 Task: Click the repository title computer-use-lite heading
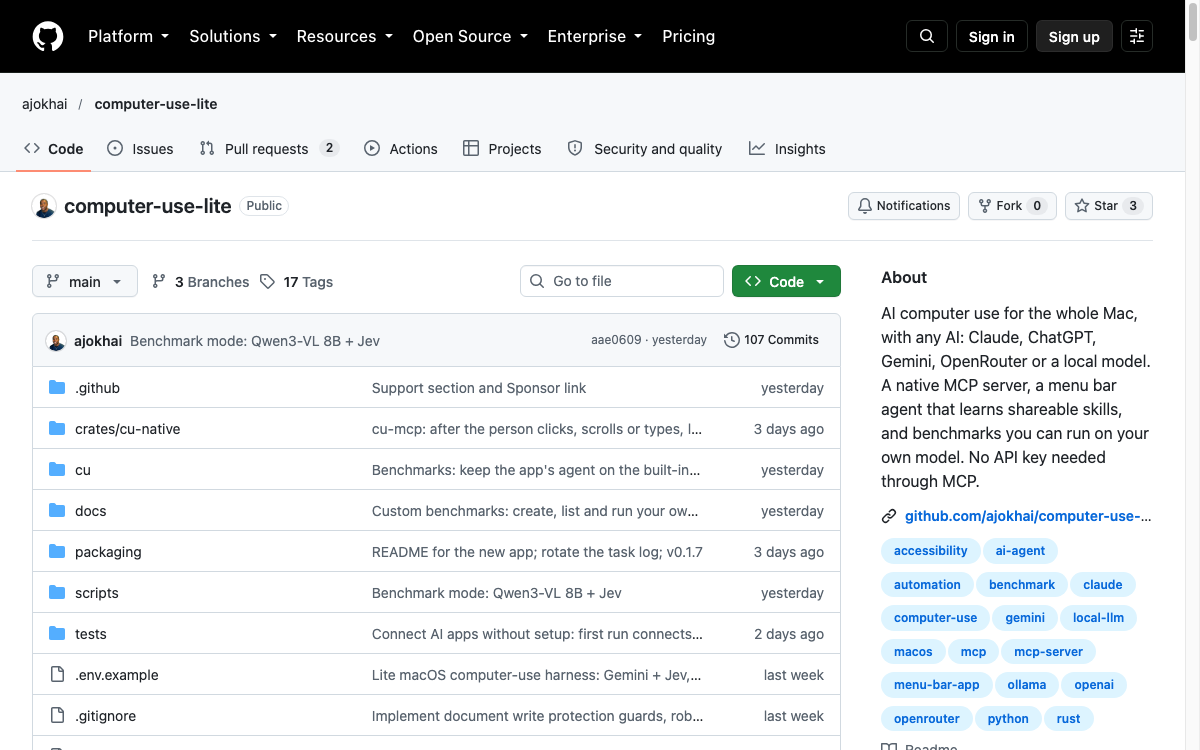[148, 206]
